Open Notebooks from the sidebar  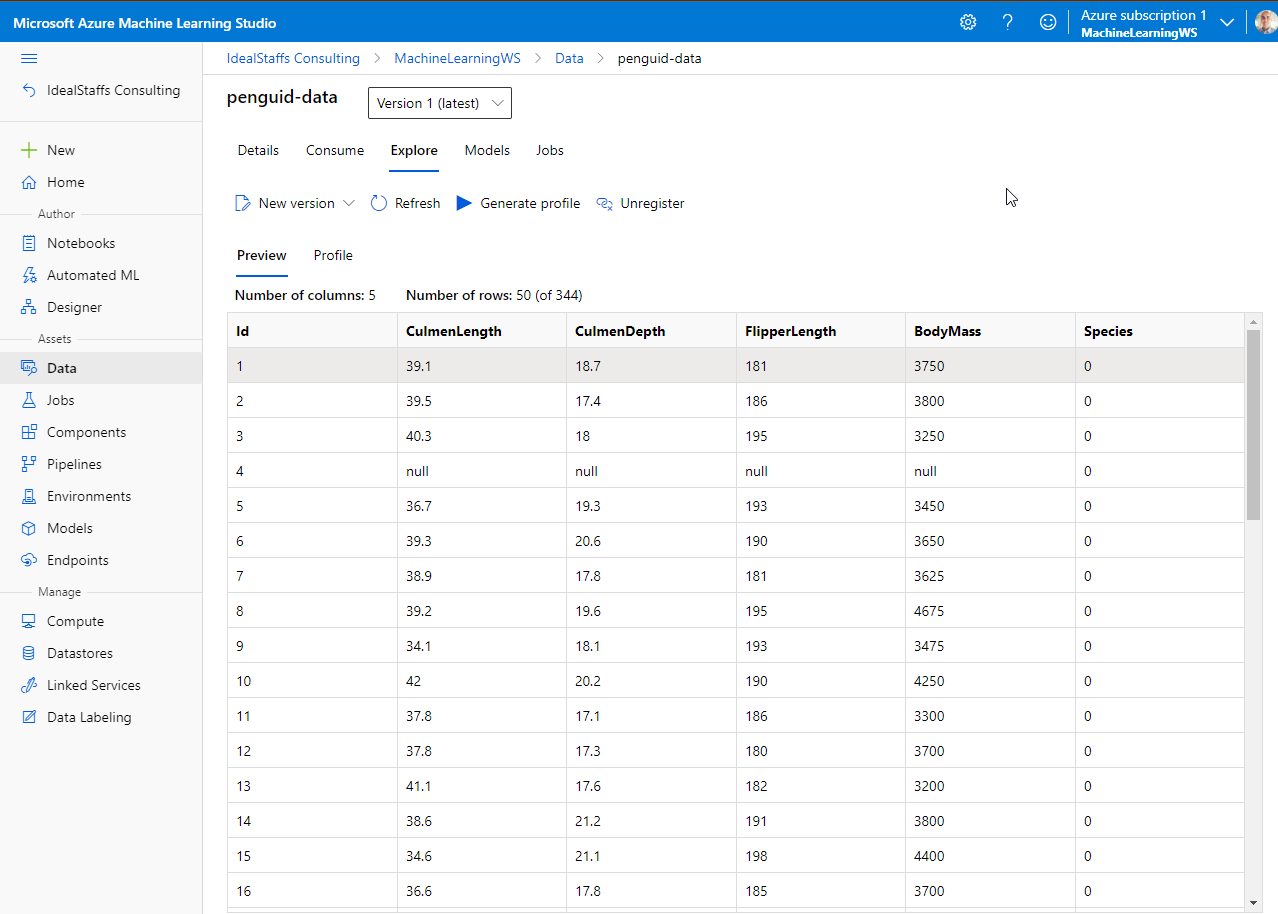point(80,243)
